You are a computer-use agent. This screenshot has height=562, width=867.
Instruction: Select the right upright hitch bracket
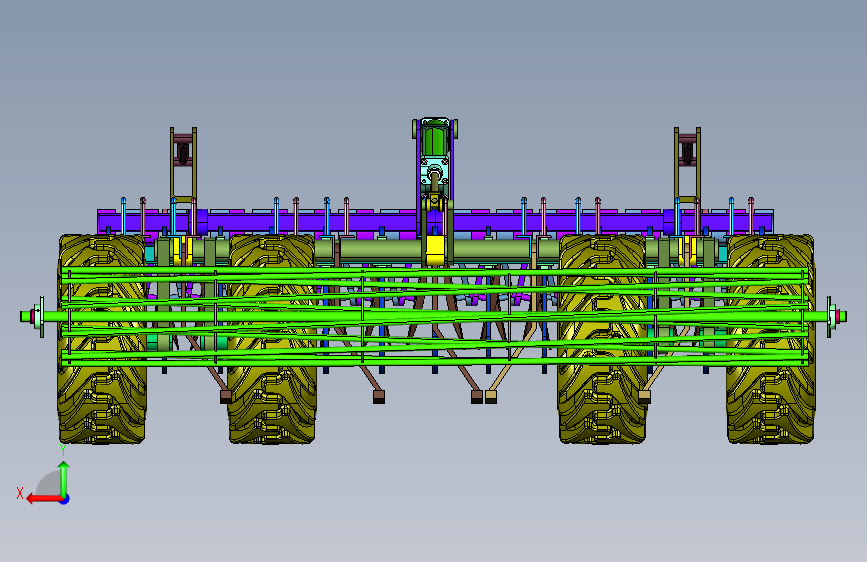[687, 163]
